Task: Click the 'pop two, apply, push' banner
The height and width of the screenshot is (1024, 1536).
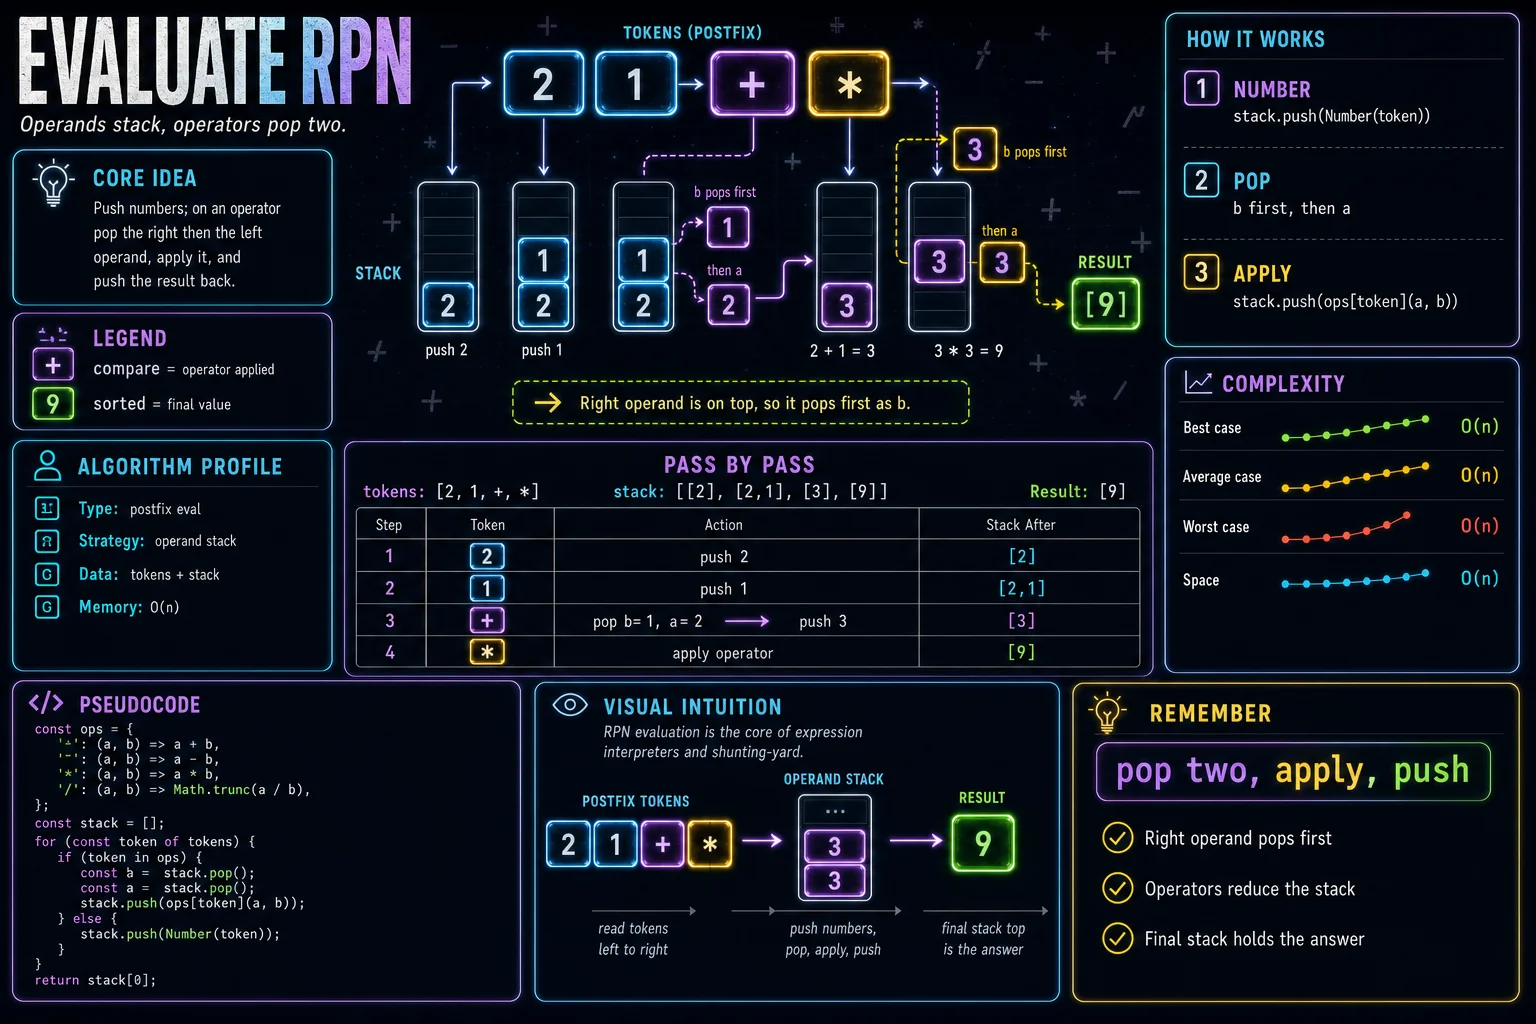Action: point(1293,771)
